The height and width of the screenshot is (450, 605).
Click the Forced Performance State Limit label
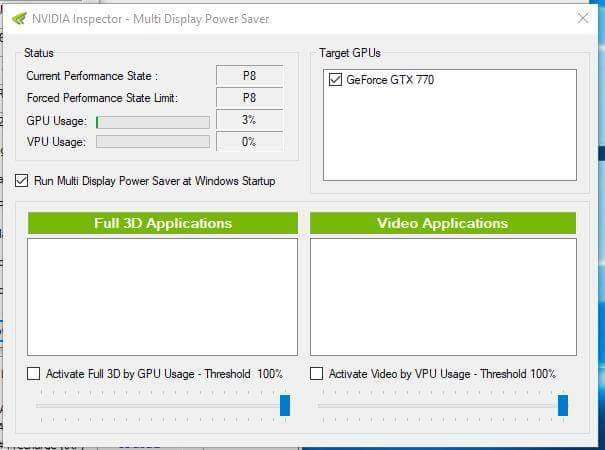coord(102,98)
